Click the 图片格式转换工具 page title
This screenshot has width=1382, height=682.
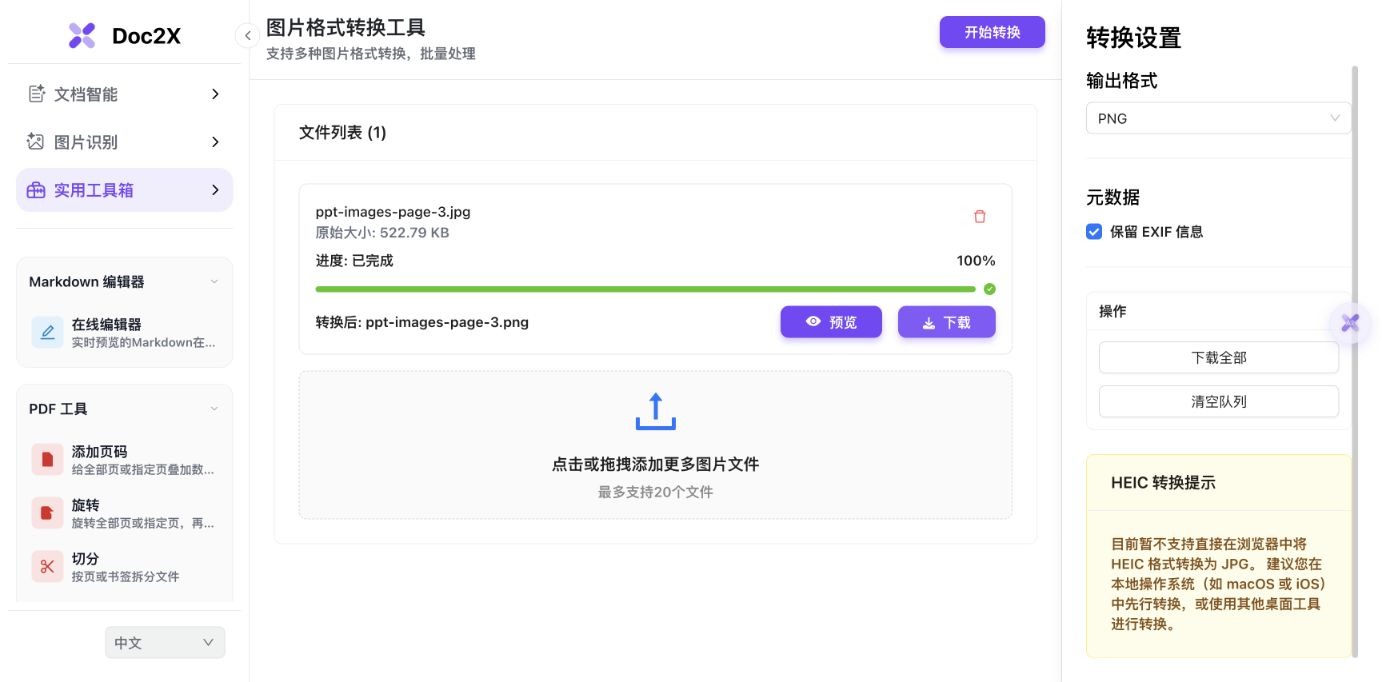(x=346, y=27)
